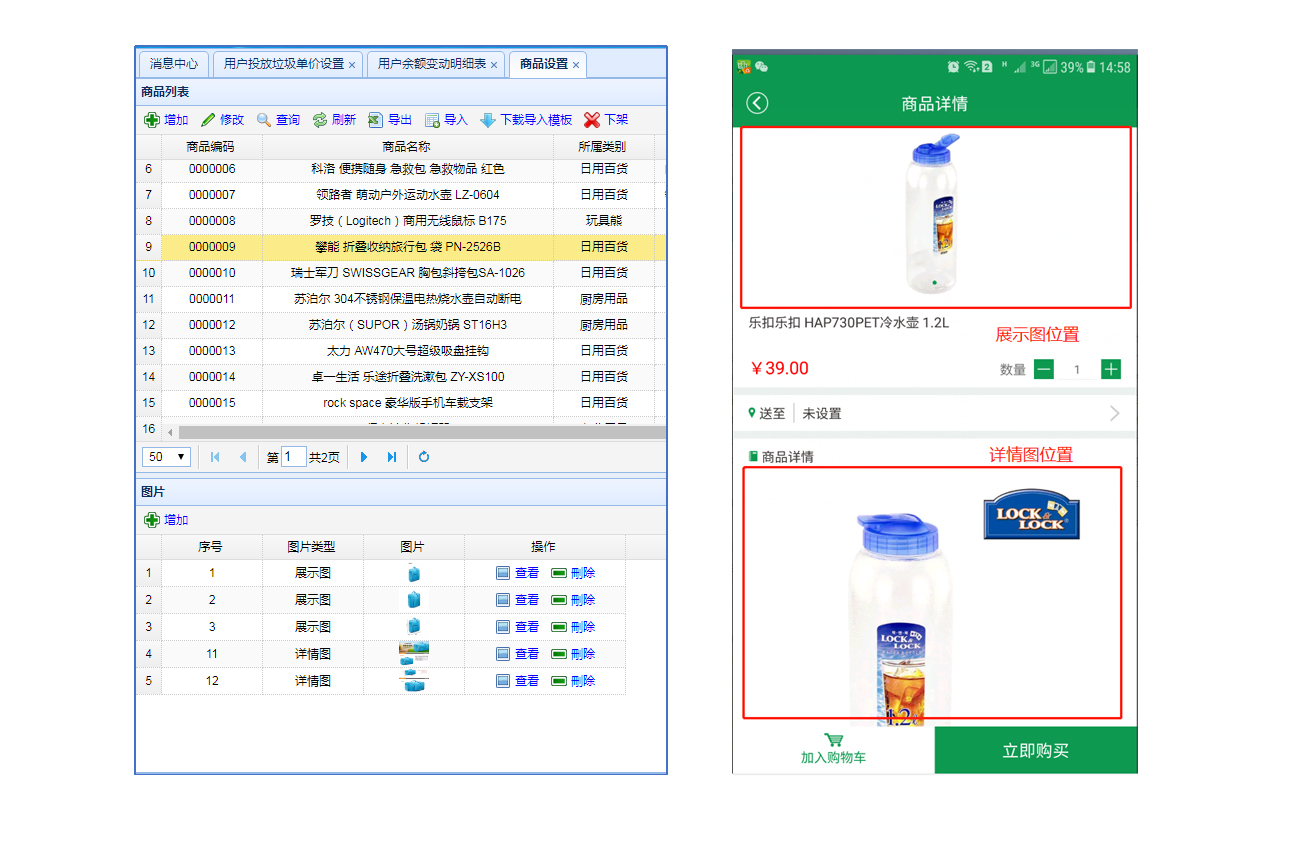Viewport: 1289px width, 849px height.
Task: Tap 加入购物车 cart button
Action: (x=833, y=749)
